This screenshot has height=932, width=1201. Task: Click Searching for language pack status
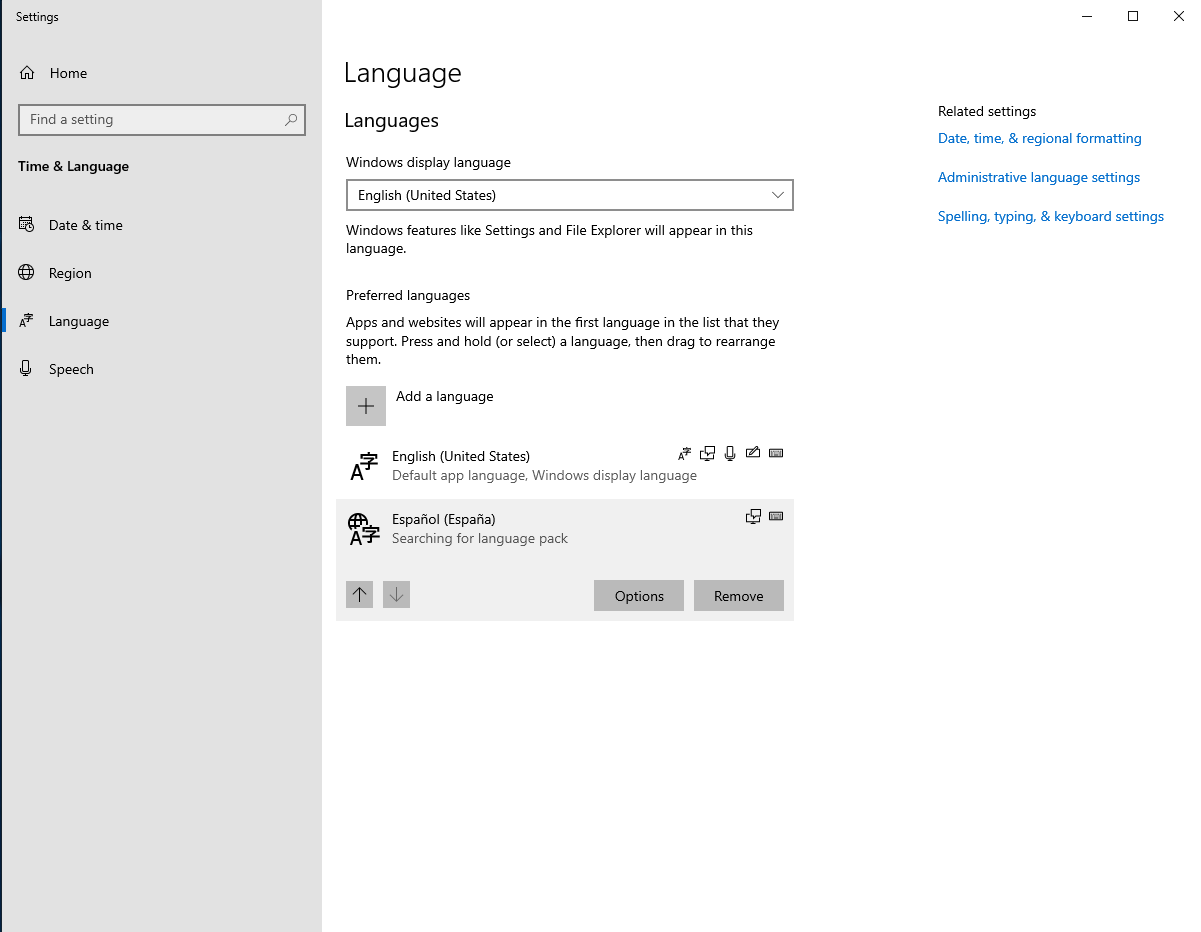[480, 538]
